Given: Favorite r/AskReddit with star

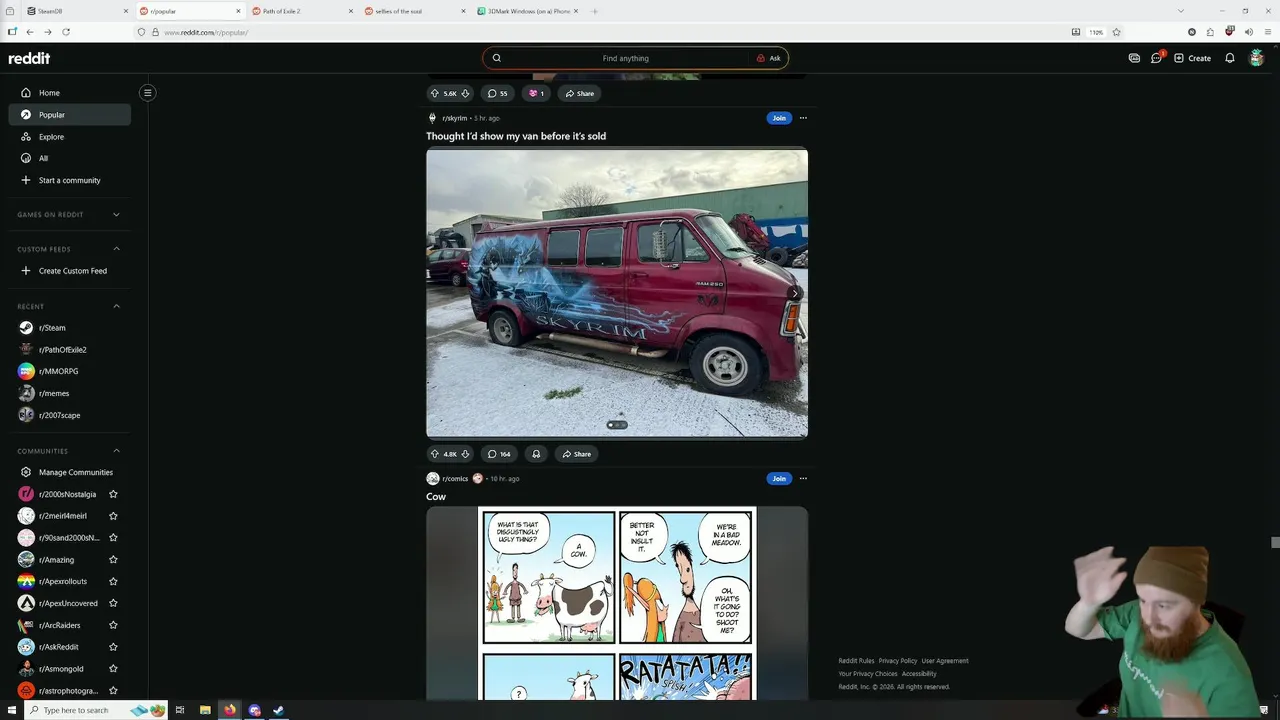Looking at the screenshot, I should pos(113,647).
